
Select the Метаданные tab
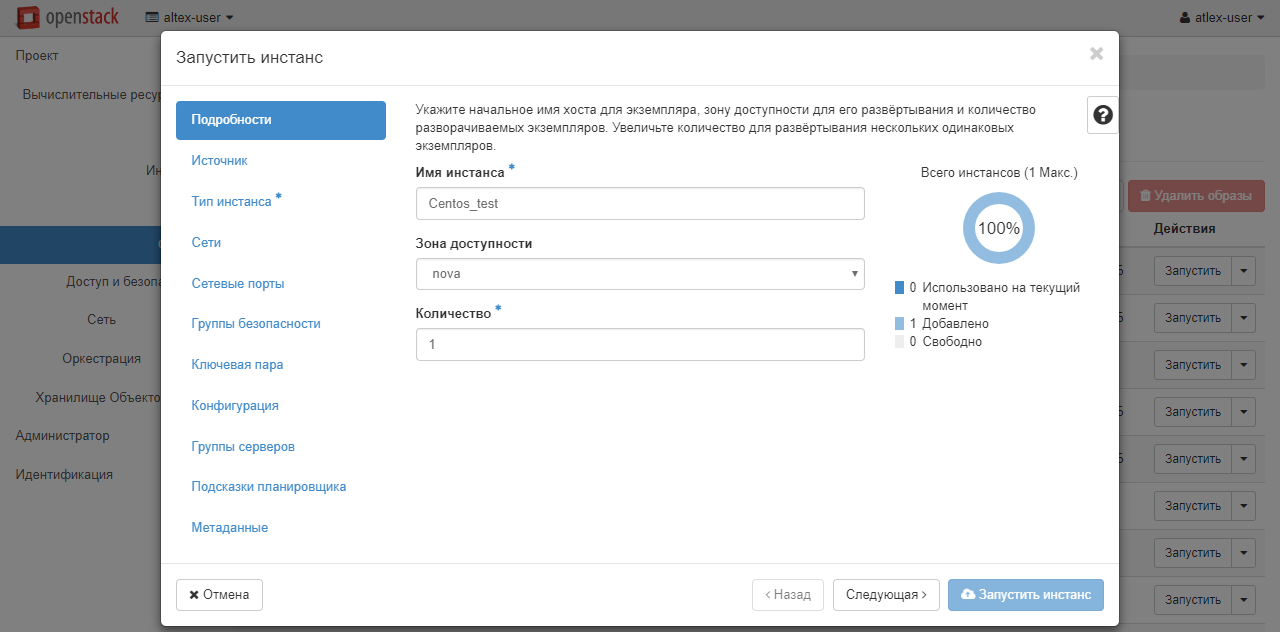pos(230,528)
